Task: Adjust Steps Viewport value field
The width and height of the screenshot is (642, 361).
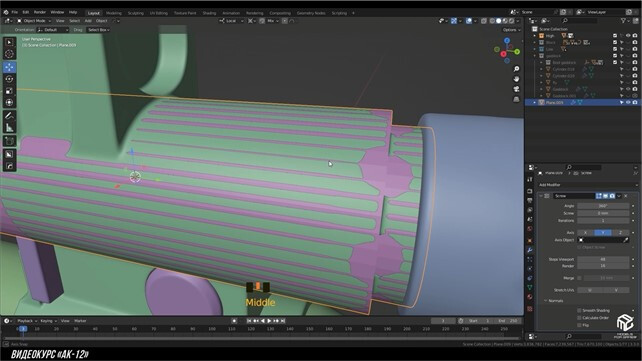Action: click(603, 259)
